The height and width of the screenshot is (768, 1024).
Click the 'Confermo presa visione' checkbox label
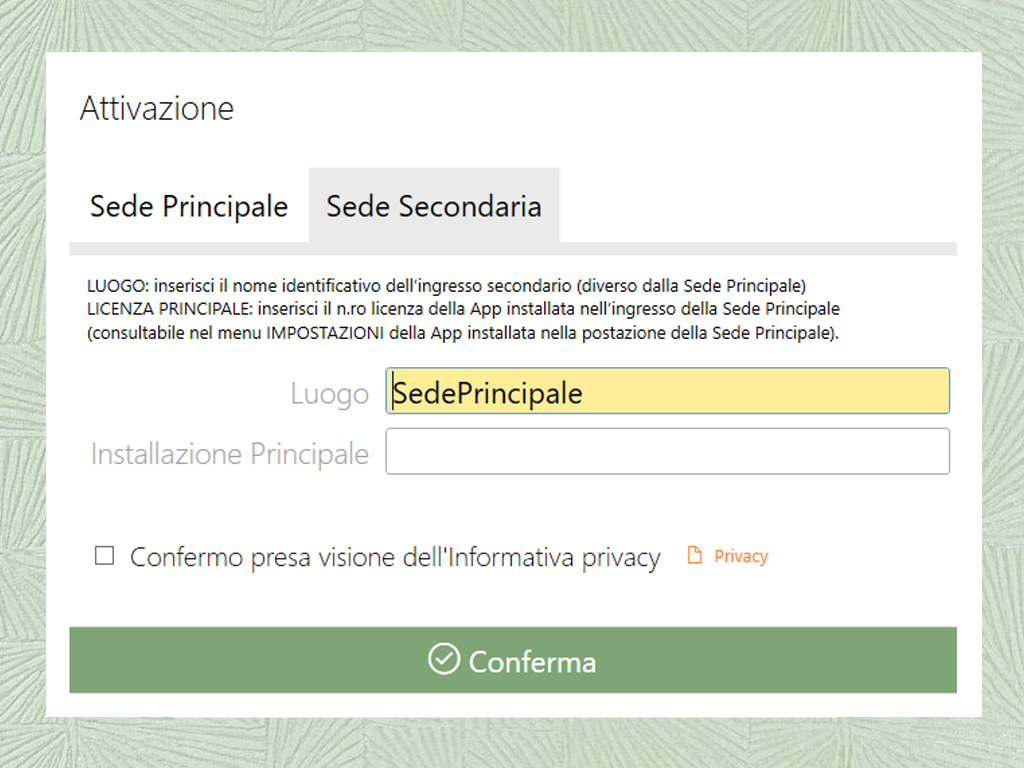pyautogui.click(x=395, y=557)
